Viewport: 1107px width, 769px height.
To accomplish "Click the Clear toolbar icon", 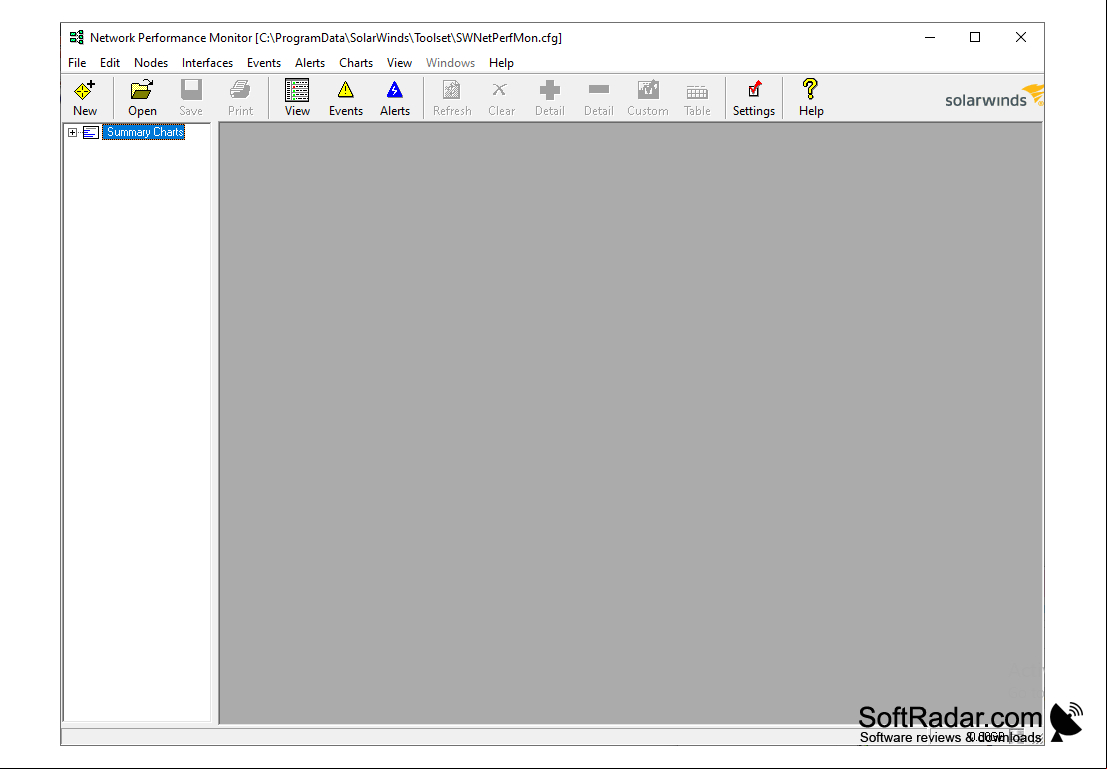I will [500, 90].
